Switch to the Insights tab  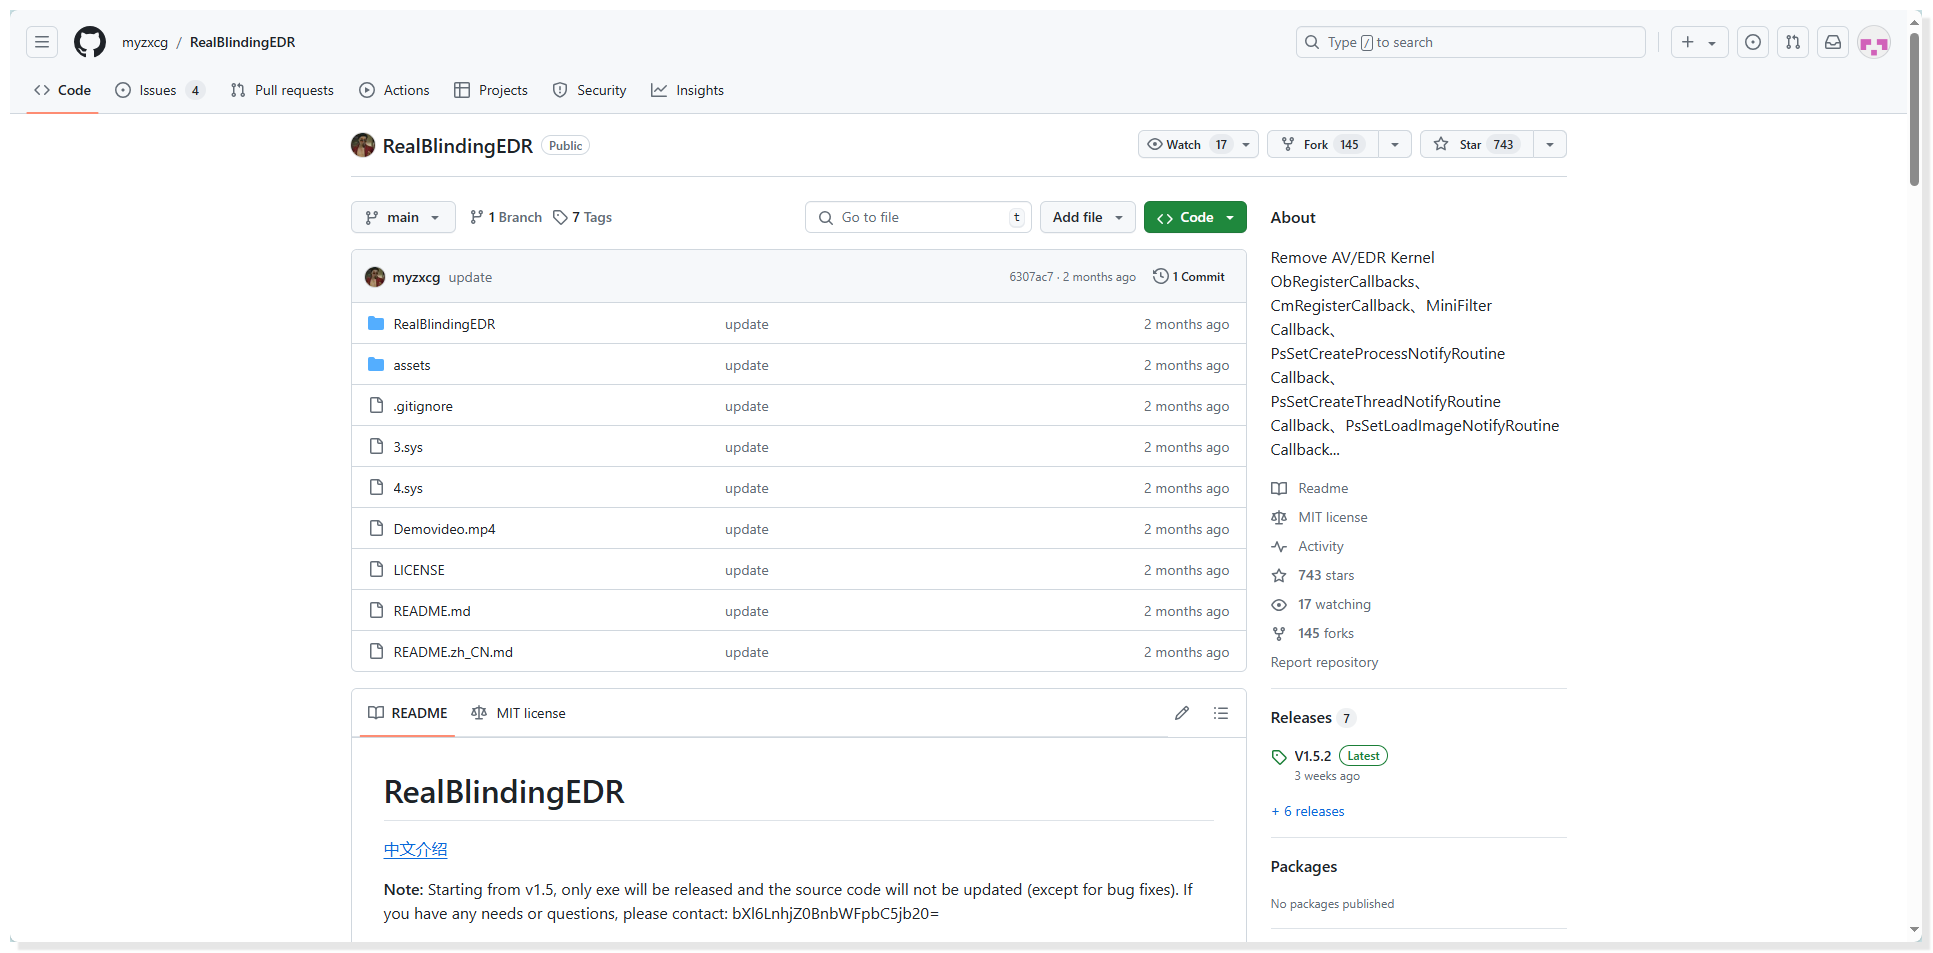pyautogui.click(x=688, y=90)
